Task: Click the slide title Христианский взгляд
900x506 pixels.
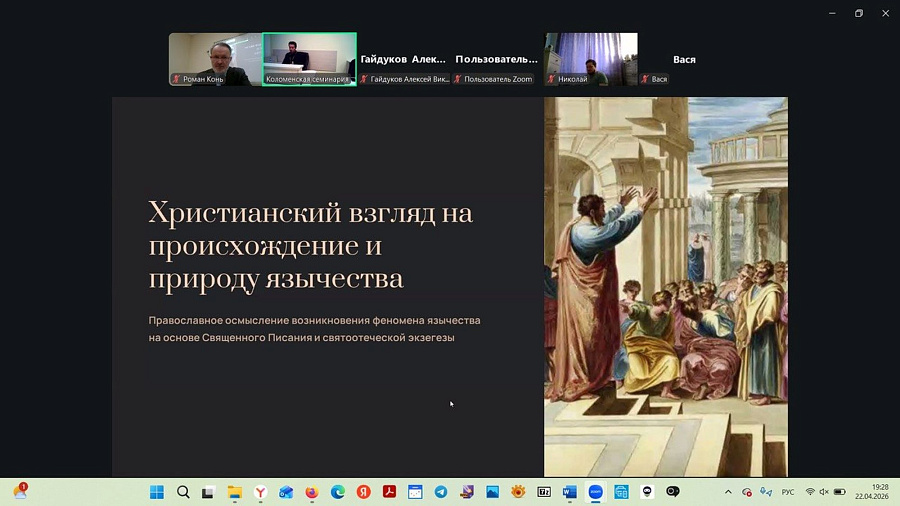Action: tap(310, 245)
